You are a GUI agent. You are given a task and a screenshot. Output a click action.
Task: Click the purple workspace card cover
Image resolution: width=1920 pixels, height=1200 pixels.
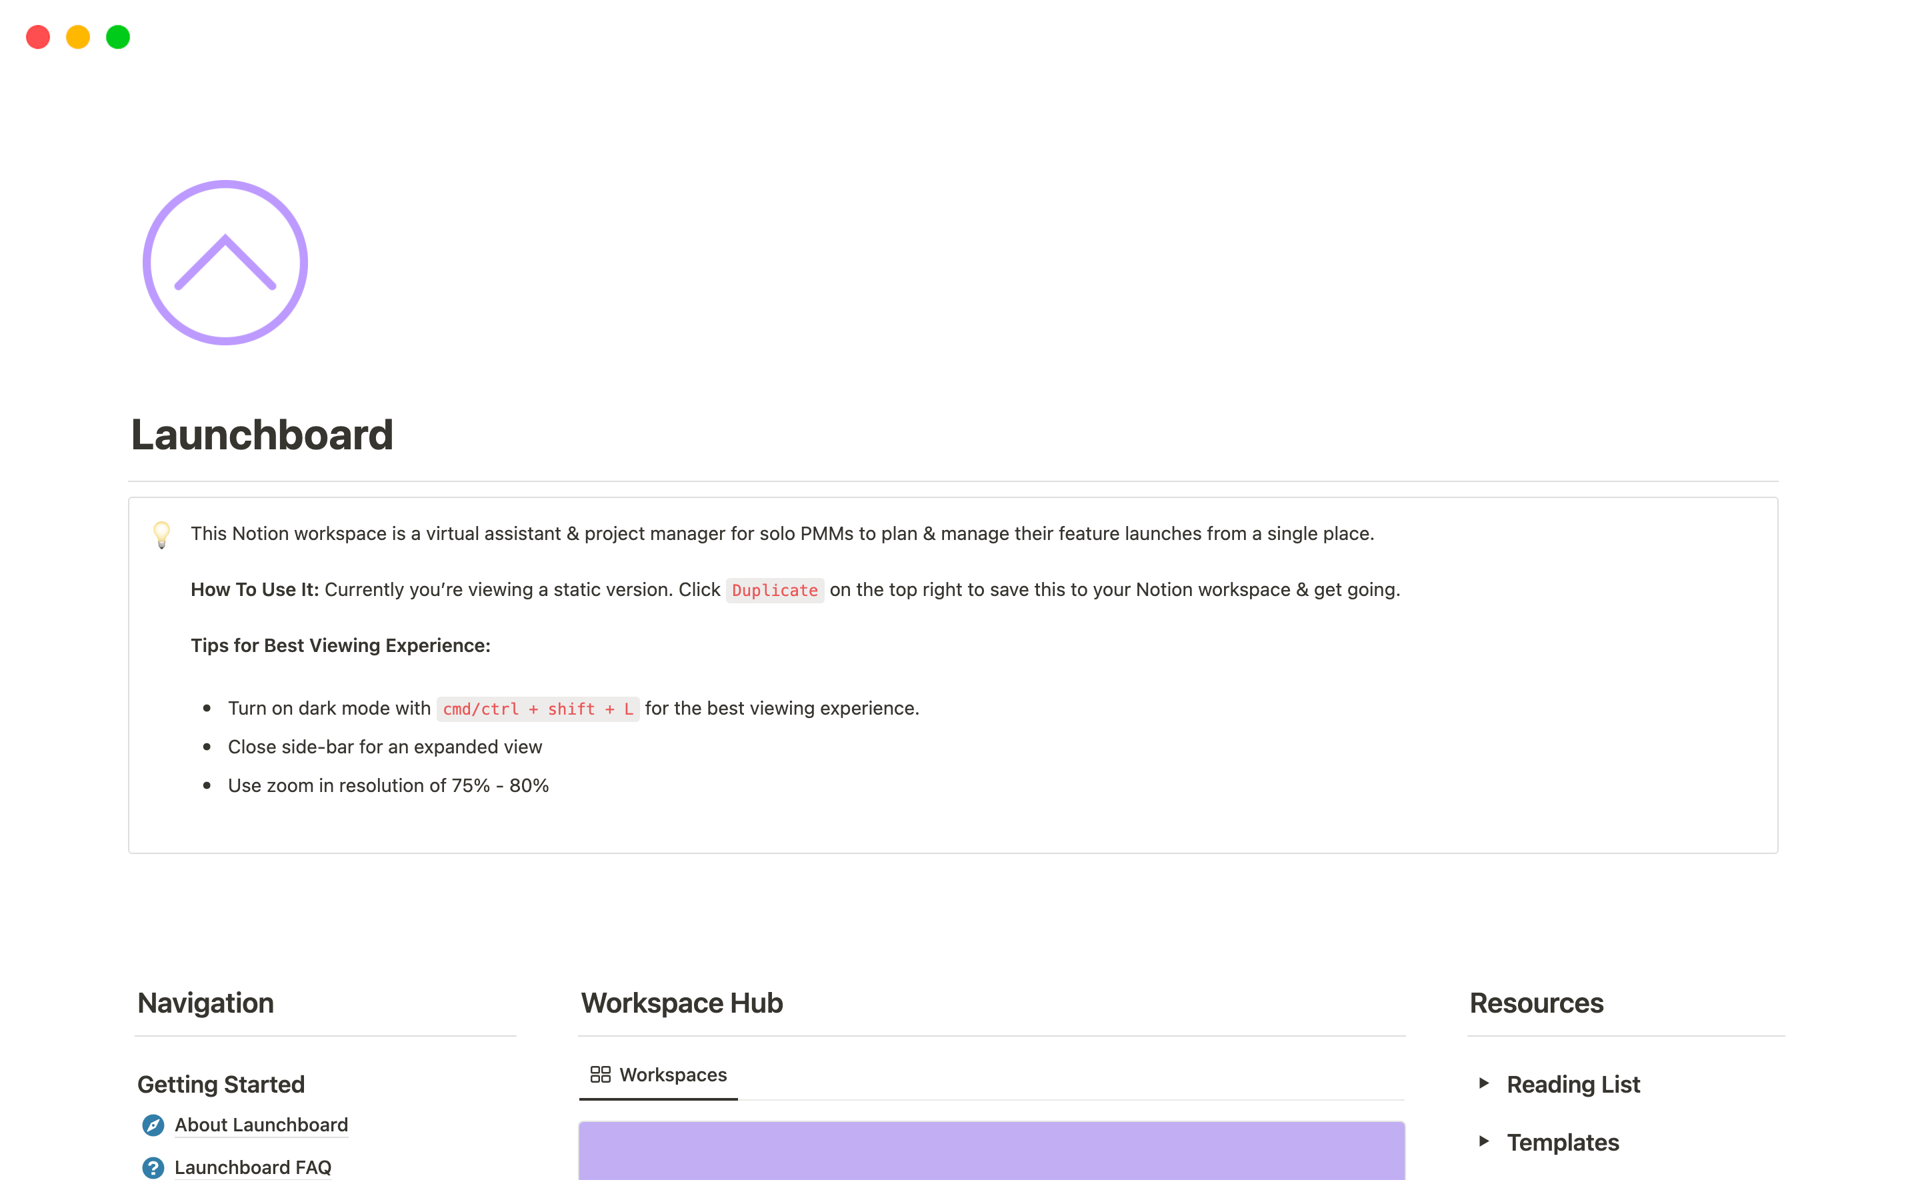click(991, 1151)
